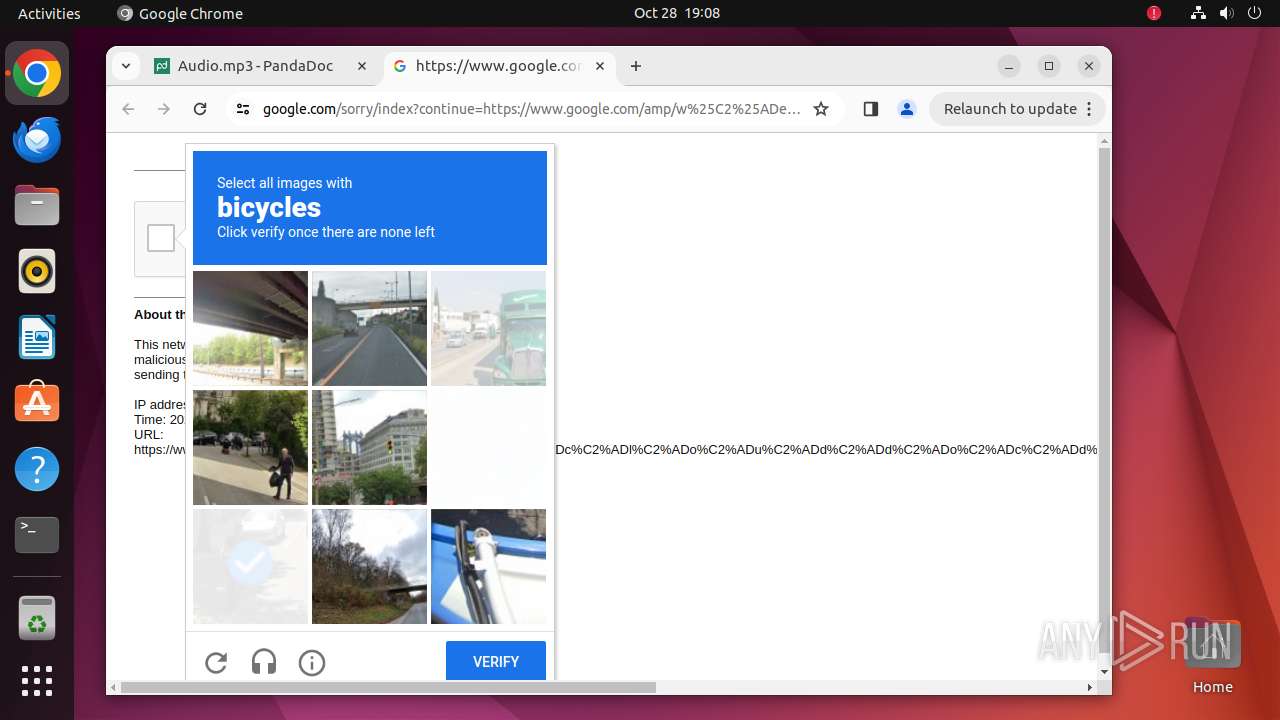This screenshot has width=1280, height=720.
Task: Open the volume speaker icon in top bar
Action: point(1226,13)
